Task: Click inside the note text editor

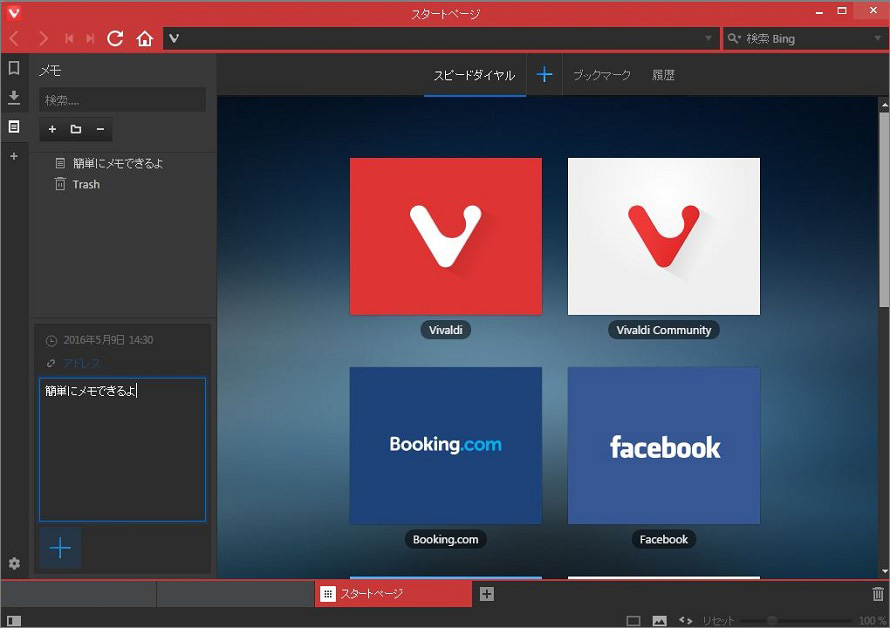Action: coord(123,449)
